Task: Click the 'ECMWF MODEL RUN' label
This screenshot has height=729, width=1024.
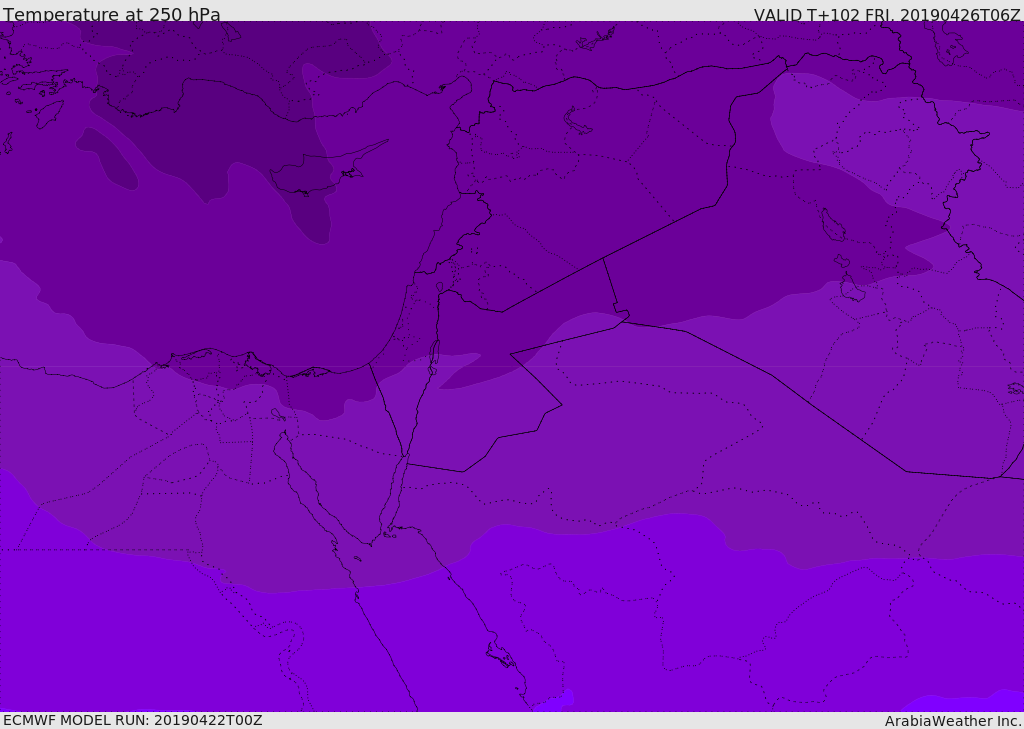Action: click(132, 720)
